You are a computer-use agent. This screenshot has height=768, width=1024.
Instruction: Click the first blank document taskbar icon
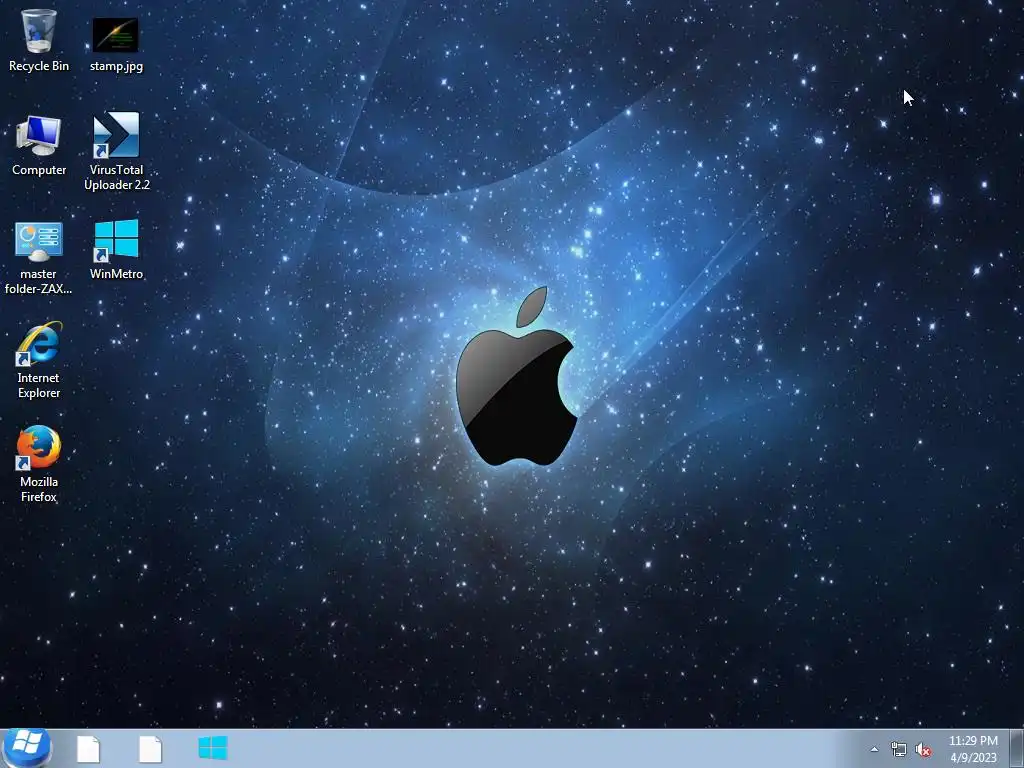(88, 749)
